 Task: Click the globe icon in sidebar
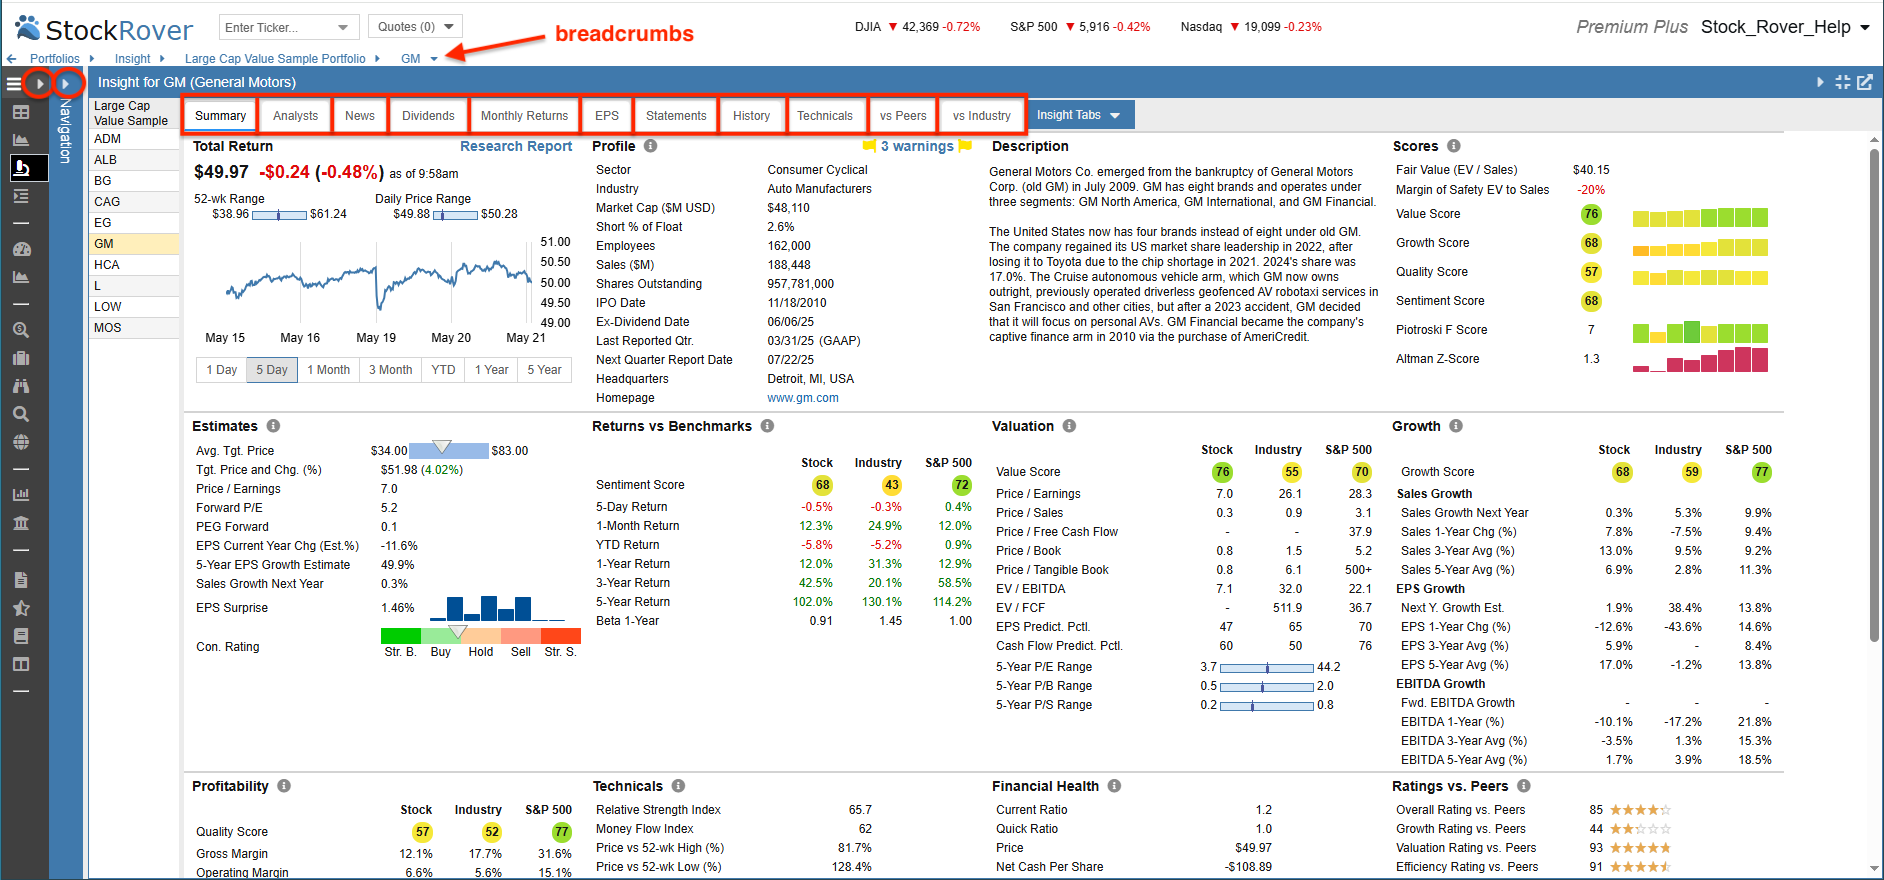click(21, 442)
